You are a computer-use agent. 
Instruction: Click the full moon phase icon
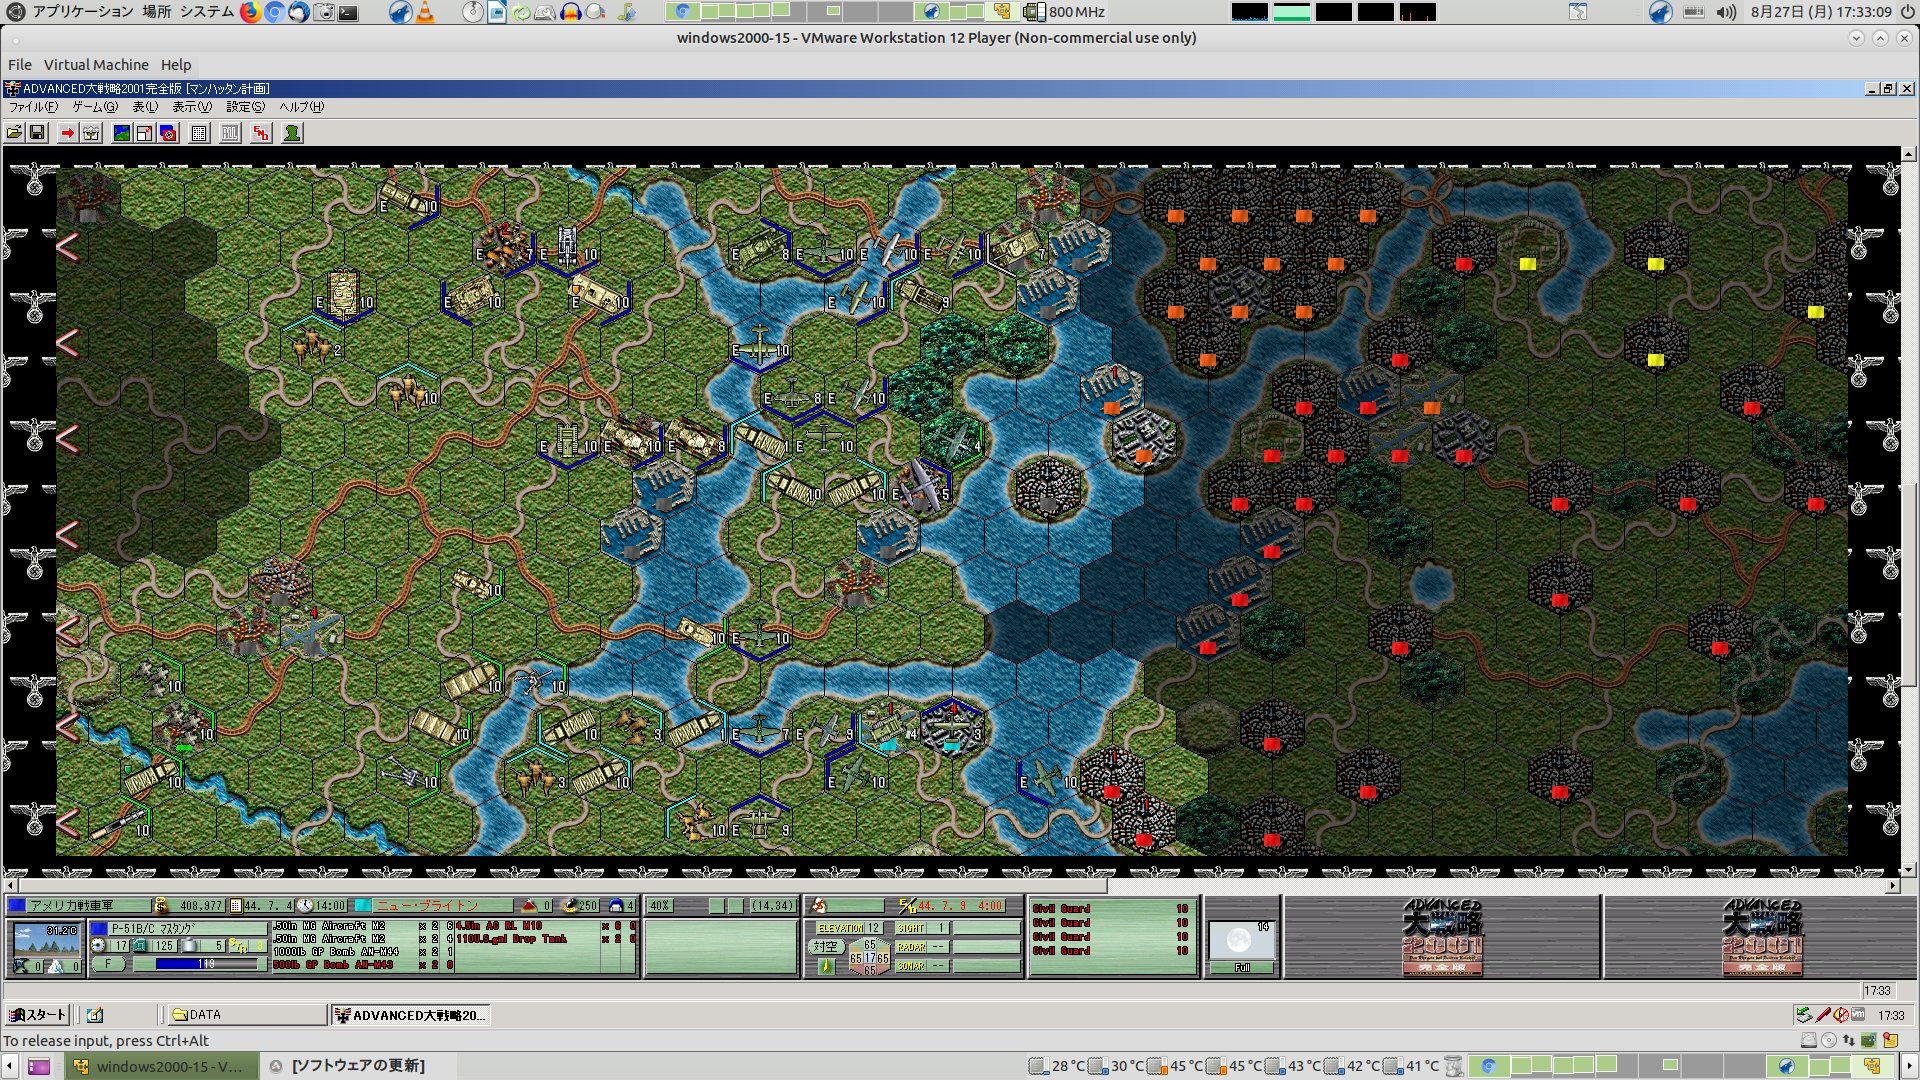1239,941
